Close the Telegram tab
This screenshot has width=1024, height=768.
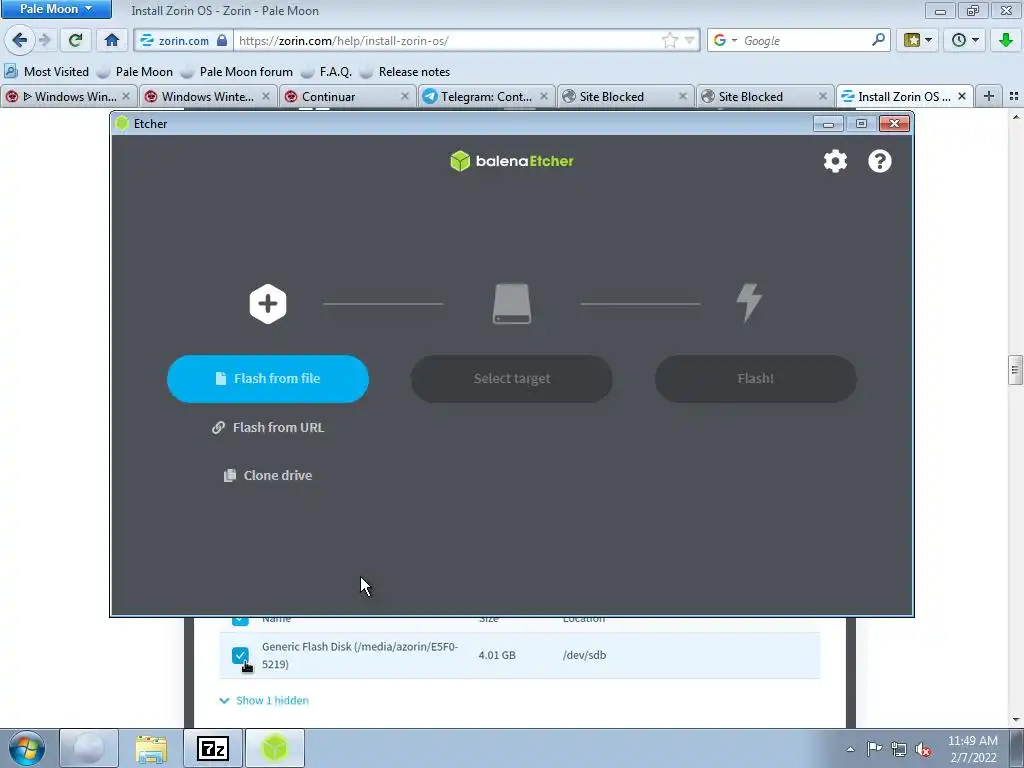tap(544, 97)
